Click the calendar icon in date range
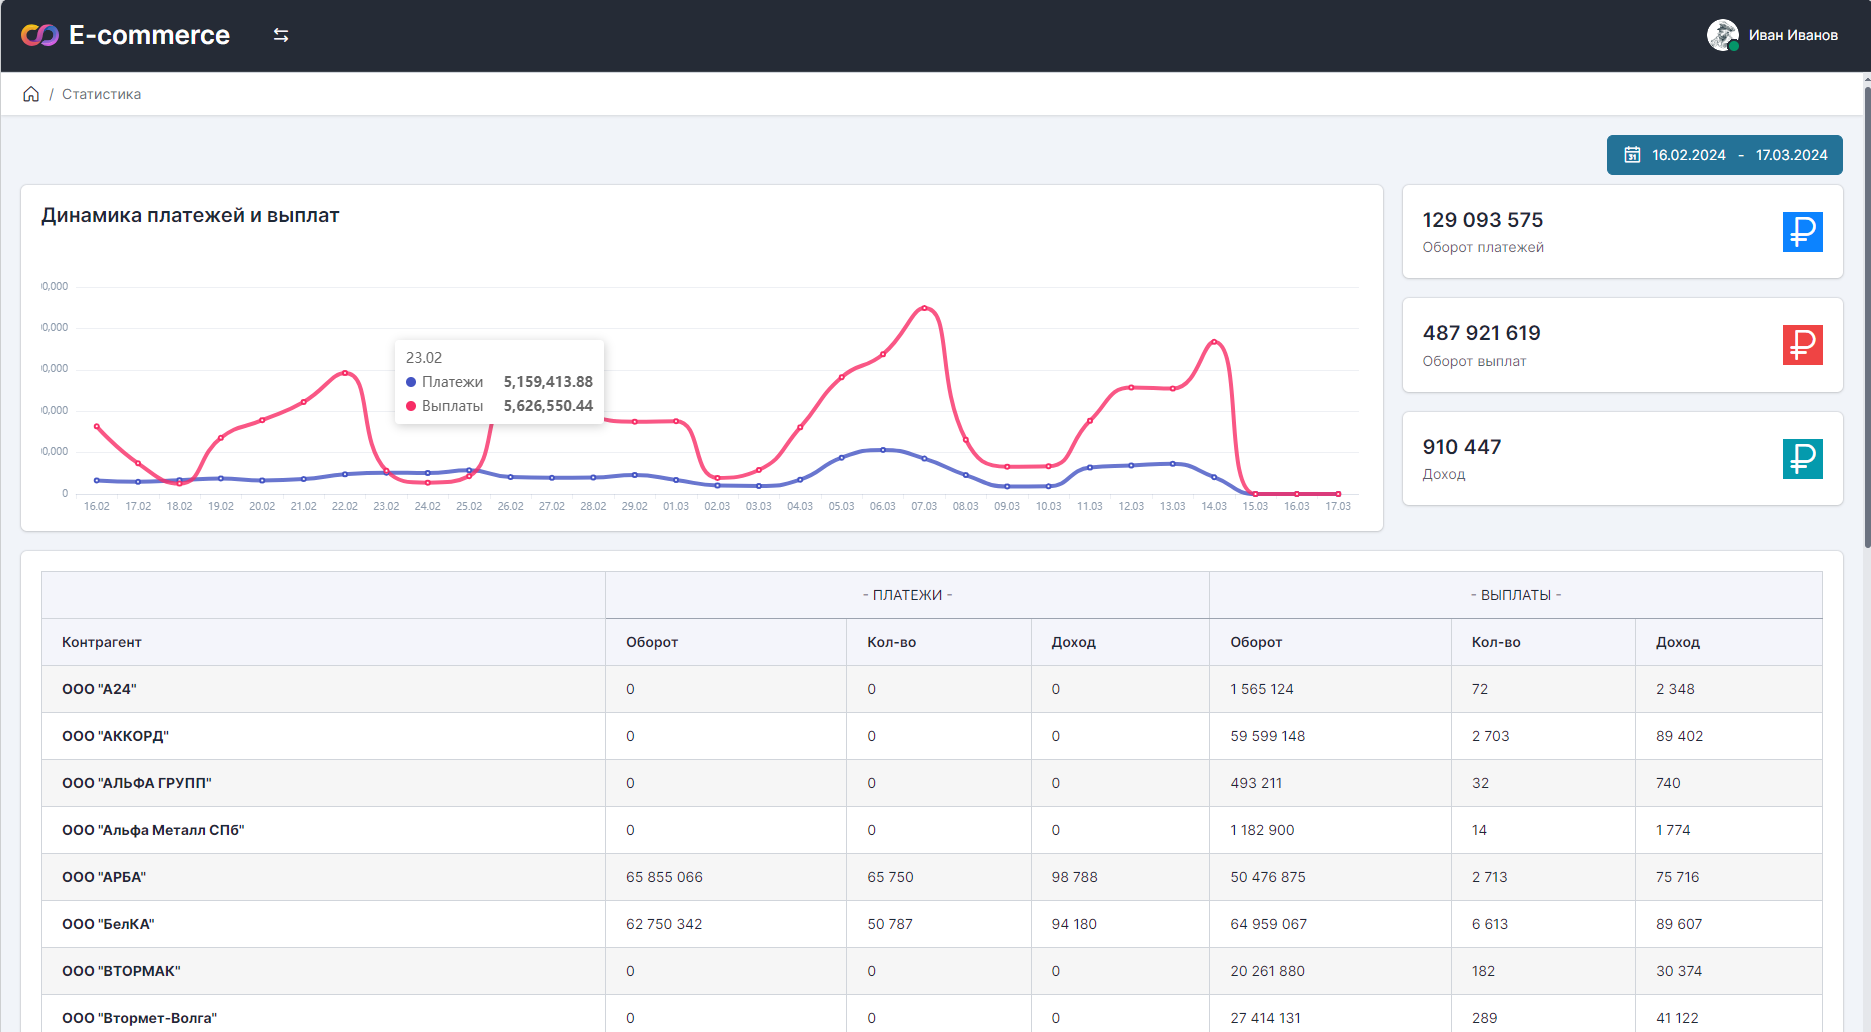The image size is (1871, 1032). tap(1632, 155)
